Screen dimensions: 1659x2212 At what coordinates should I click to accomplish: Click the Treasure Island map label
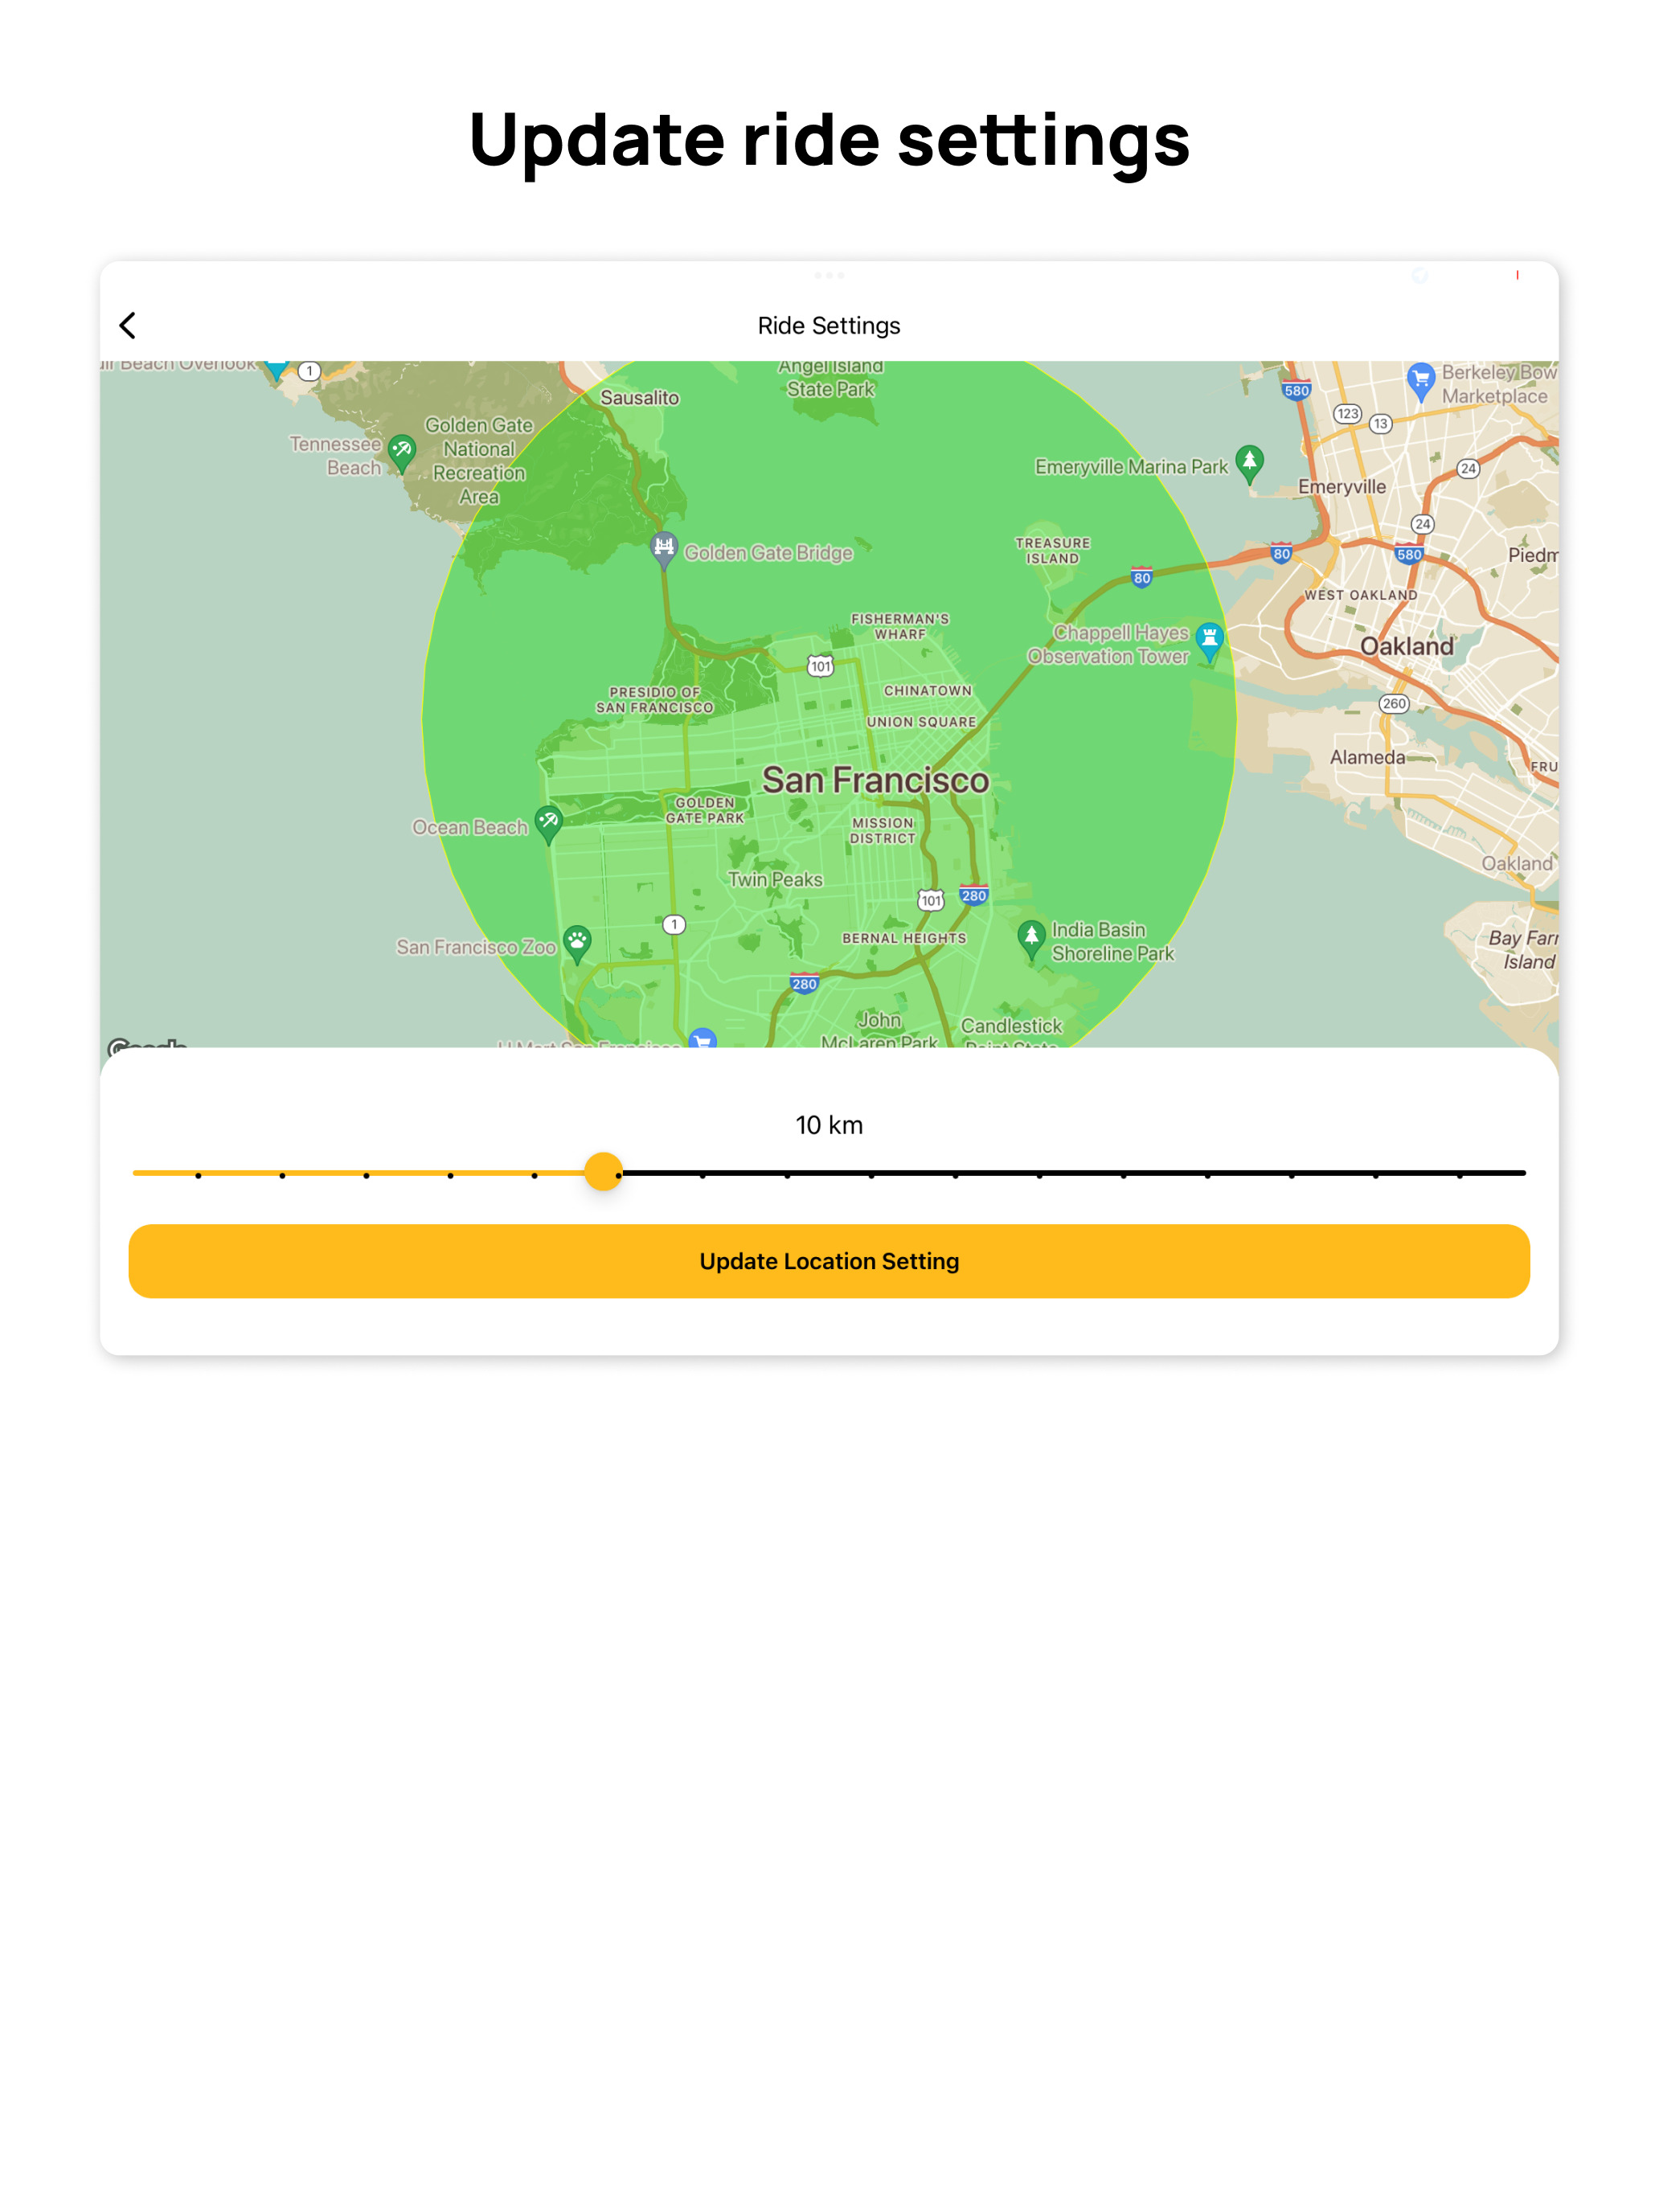point(1052,551)
